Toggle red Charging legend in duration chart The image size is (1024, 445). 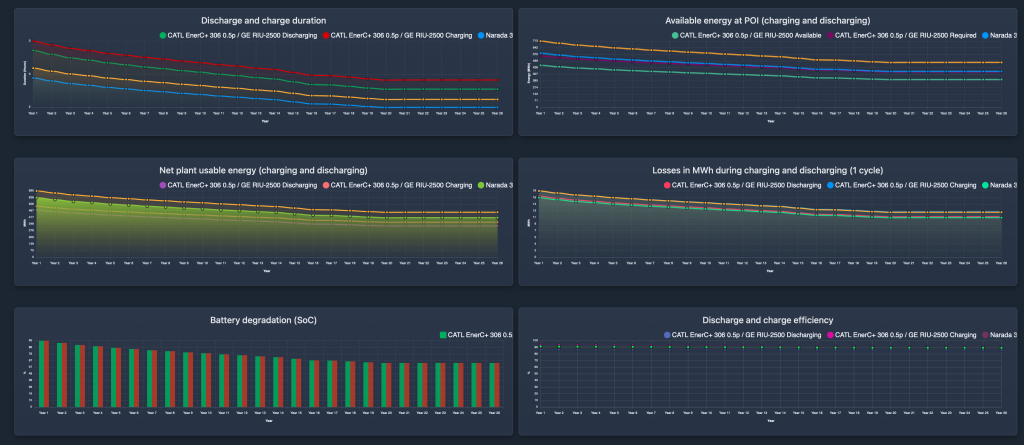[x=328, y=35]
